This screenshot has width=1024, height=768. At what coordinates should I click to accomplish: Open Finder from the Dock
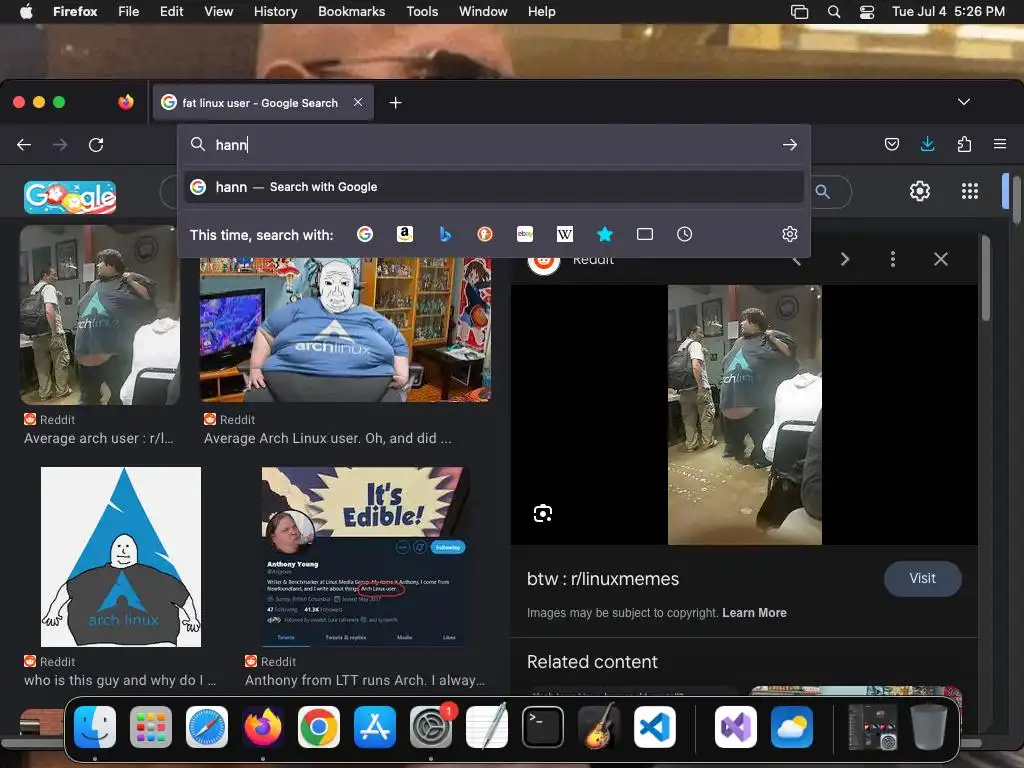coord(95,727)
